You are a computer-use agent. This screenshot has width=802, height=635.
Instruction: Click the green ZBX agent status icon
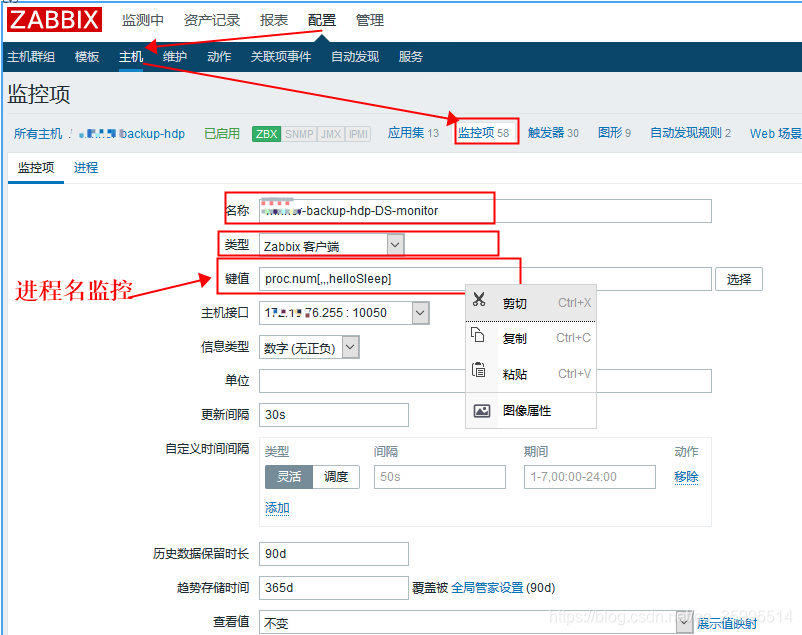click(x=266, y=133)
